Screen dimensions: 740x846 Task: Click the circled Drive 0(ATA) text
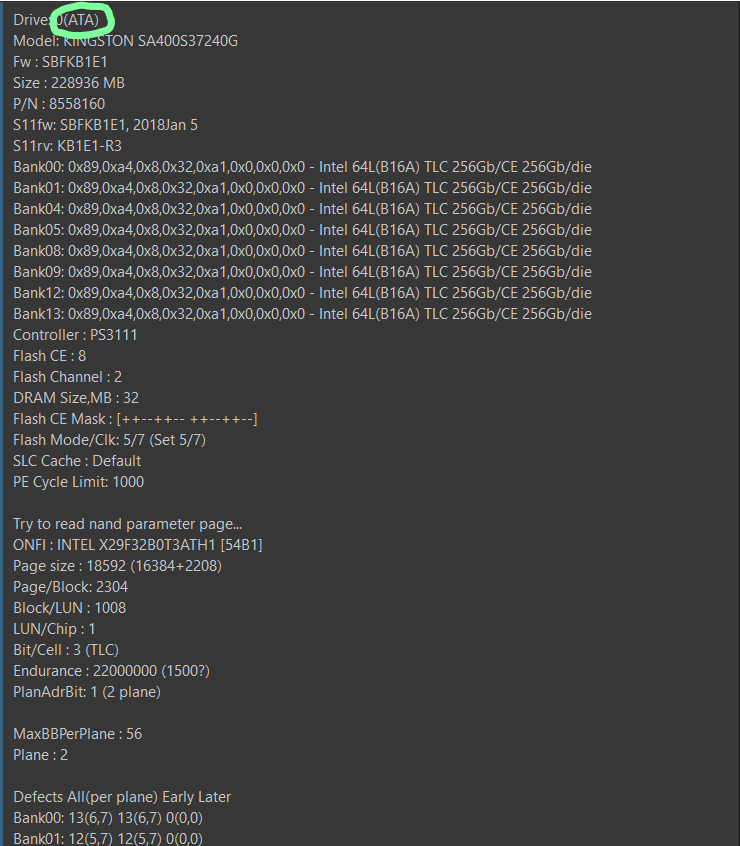pos(80,20)
